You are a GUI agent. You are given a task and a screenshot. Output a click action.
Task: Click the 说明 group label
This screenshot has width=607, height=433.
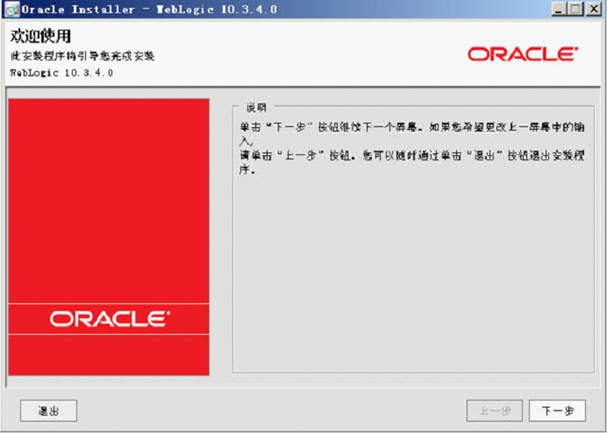tap(256, 108)
